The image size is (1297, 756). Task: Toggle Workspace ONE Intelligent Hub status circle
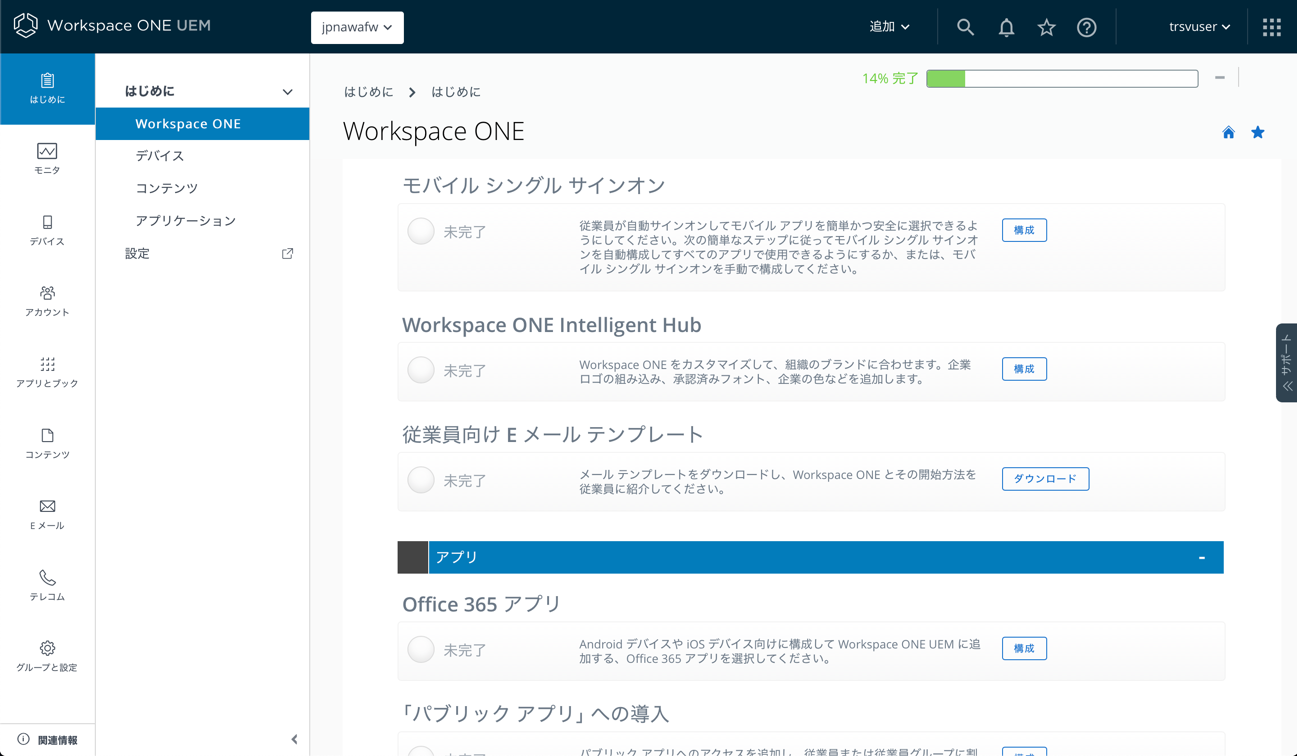click(x=421, y=370)
